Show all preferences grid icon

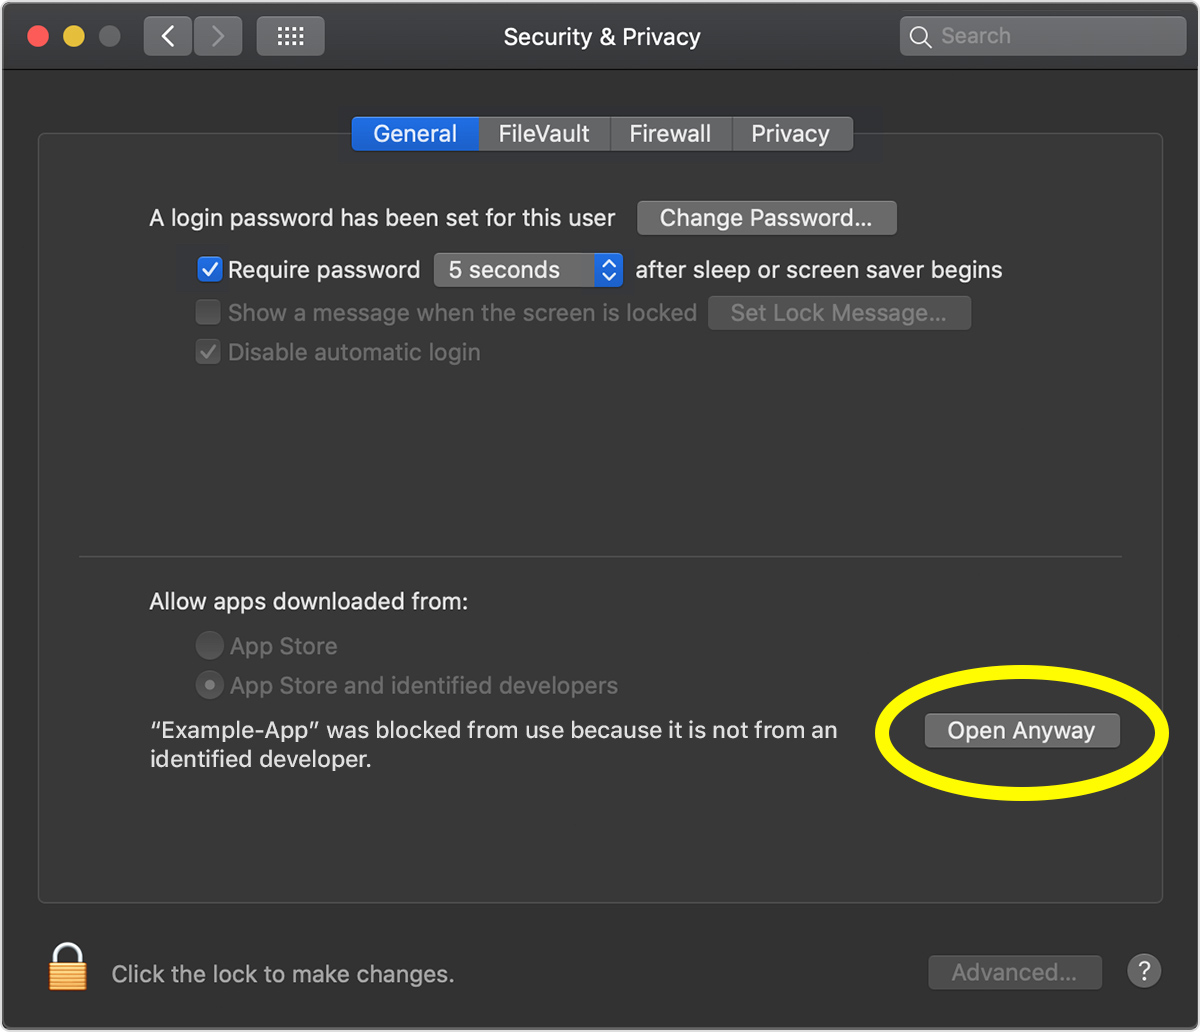coord(290,37)
